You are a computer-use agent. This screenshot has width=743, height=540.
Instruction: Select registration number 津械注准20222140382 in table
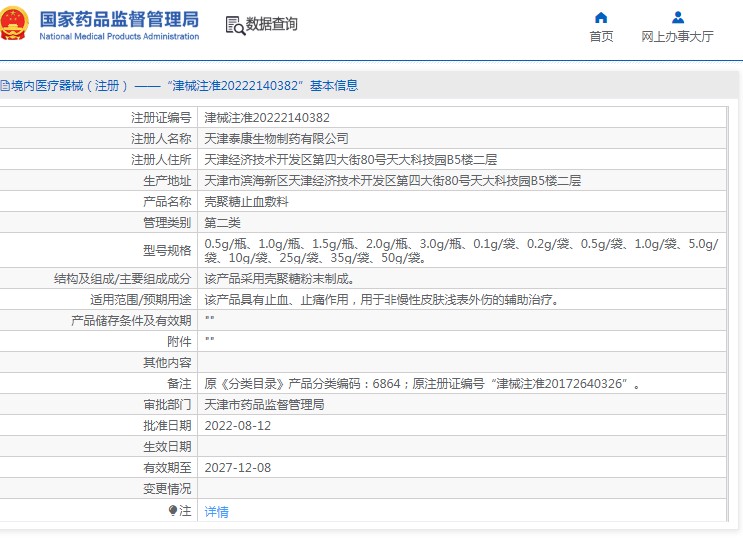[x=267, y=117]
